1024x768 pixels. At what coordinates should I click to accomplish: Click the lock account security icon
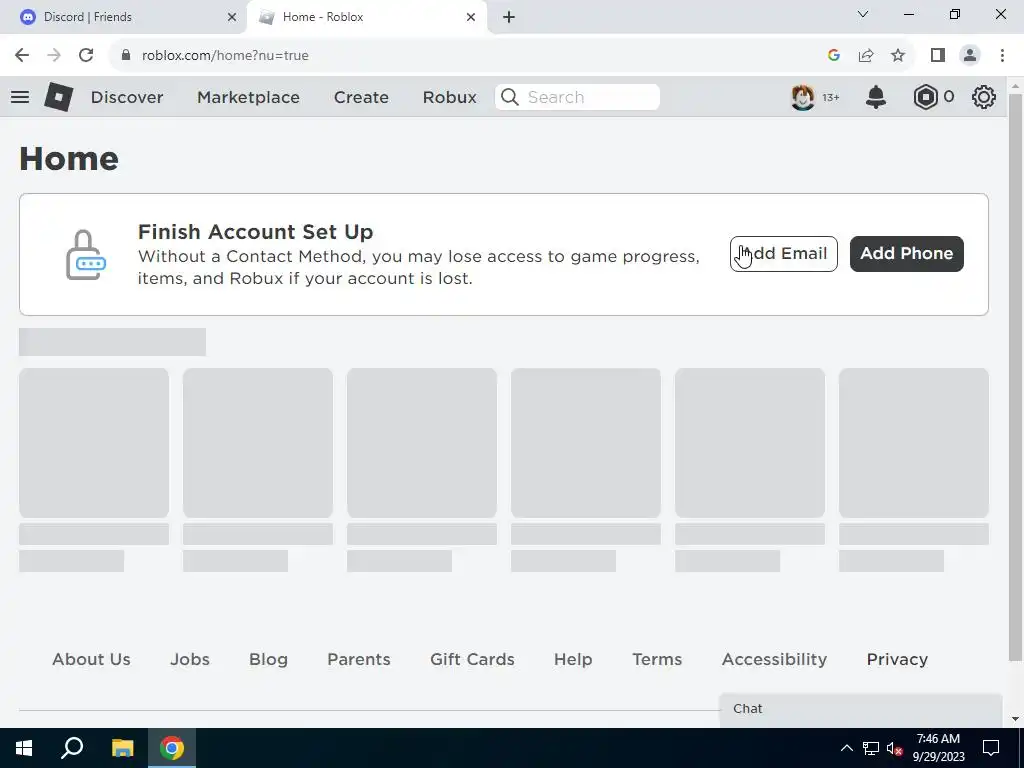pyautogui.click(x=86, y=255)
